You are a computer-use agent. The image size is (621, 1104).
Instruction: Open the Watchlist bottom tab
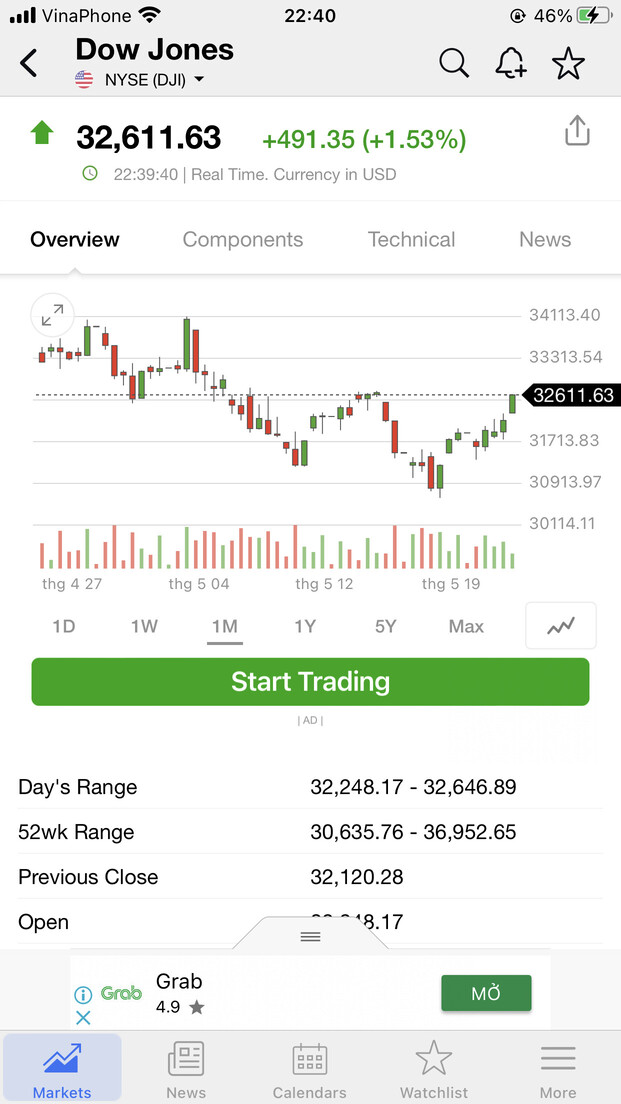tap(434, 1068)
